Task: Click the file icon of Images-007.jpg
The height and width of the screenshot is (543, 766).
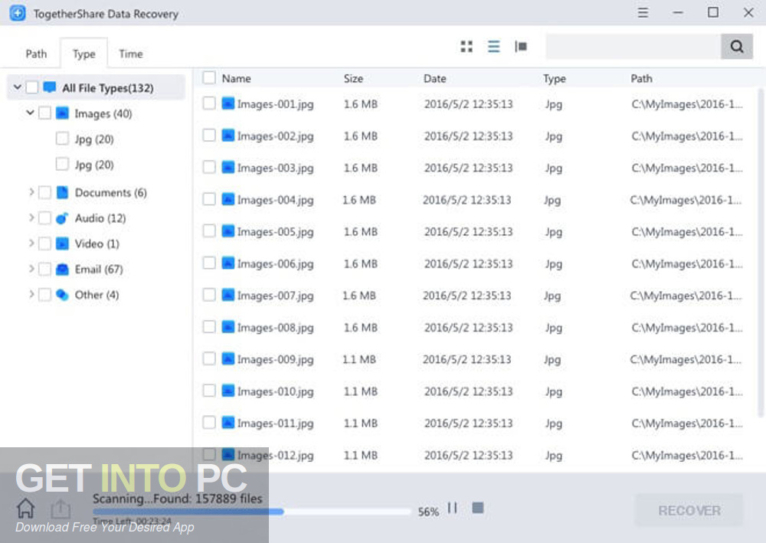Action: click(x=228, y=294)
